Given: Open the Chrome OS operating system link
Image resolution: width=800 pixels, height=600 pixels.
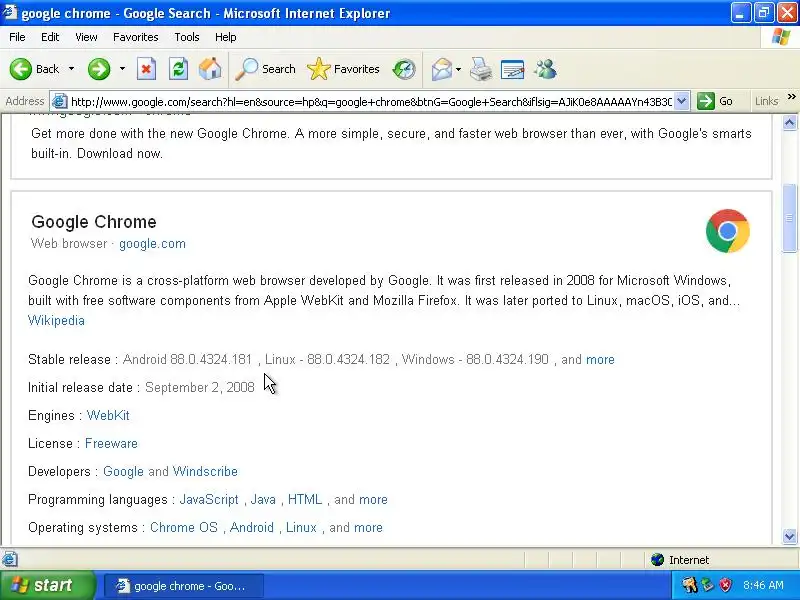Looking at the screenshot, I should pos(184,528).
